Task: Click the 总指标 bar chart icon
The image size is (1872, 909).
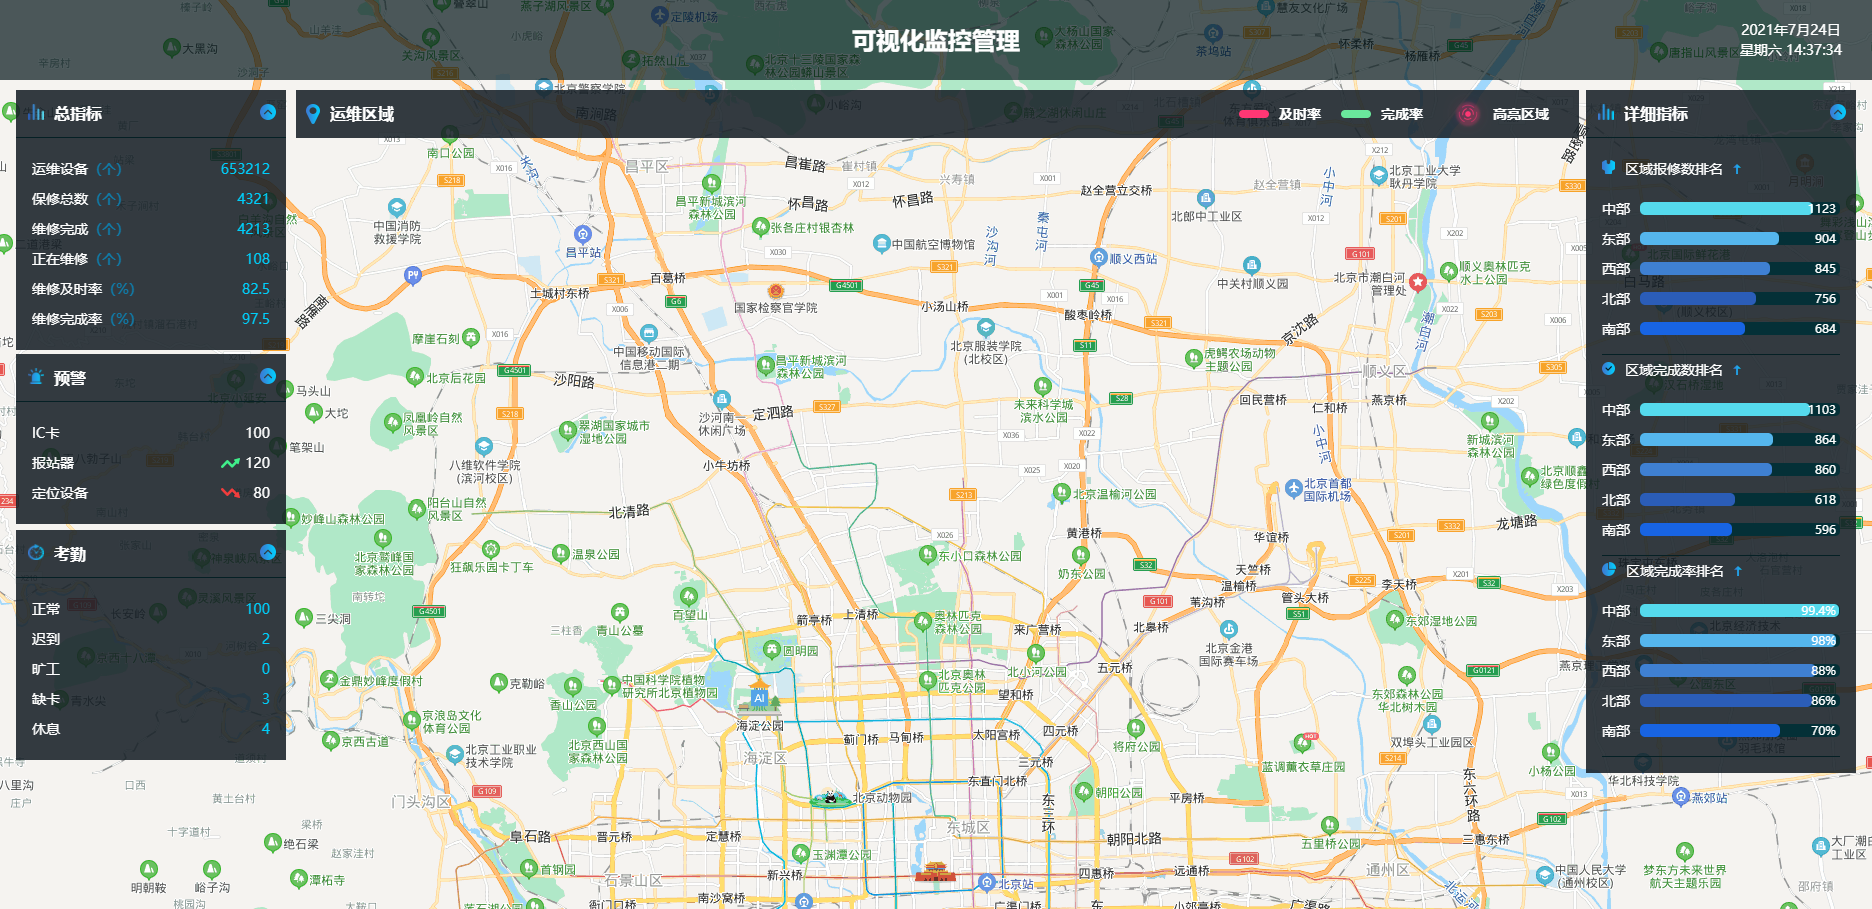Action: point(36,112)
